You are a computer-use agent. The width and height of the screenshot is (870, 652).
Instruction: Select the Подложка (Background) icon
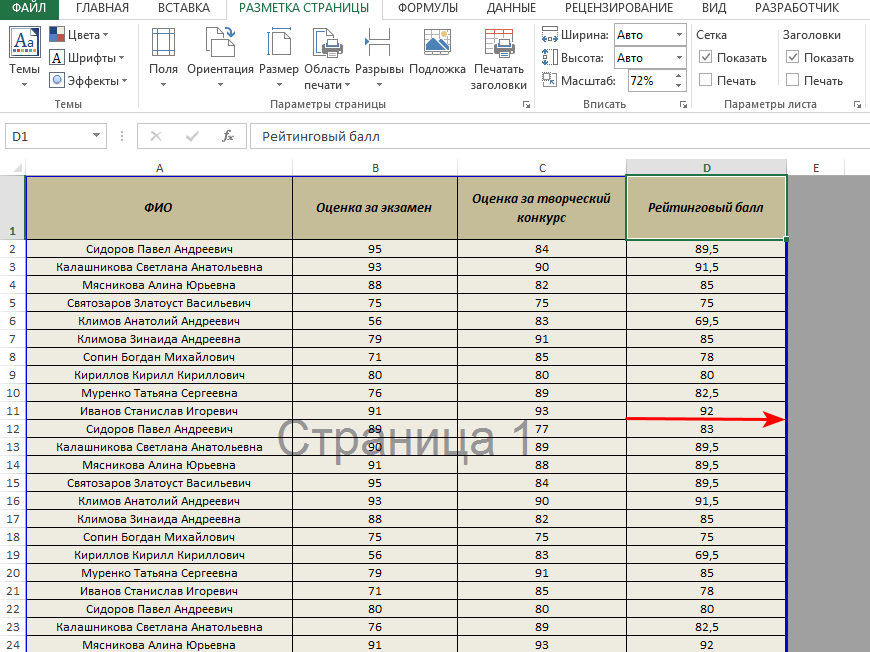tap(437, 44)
